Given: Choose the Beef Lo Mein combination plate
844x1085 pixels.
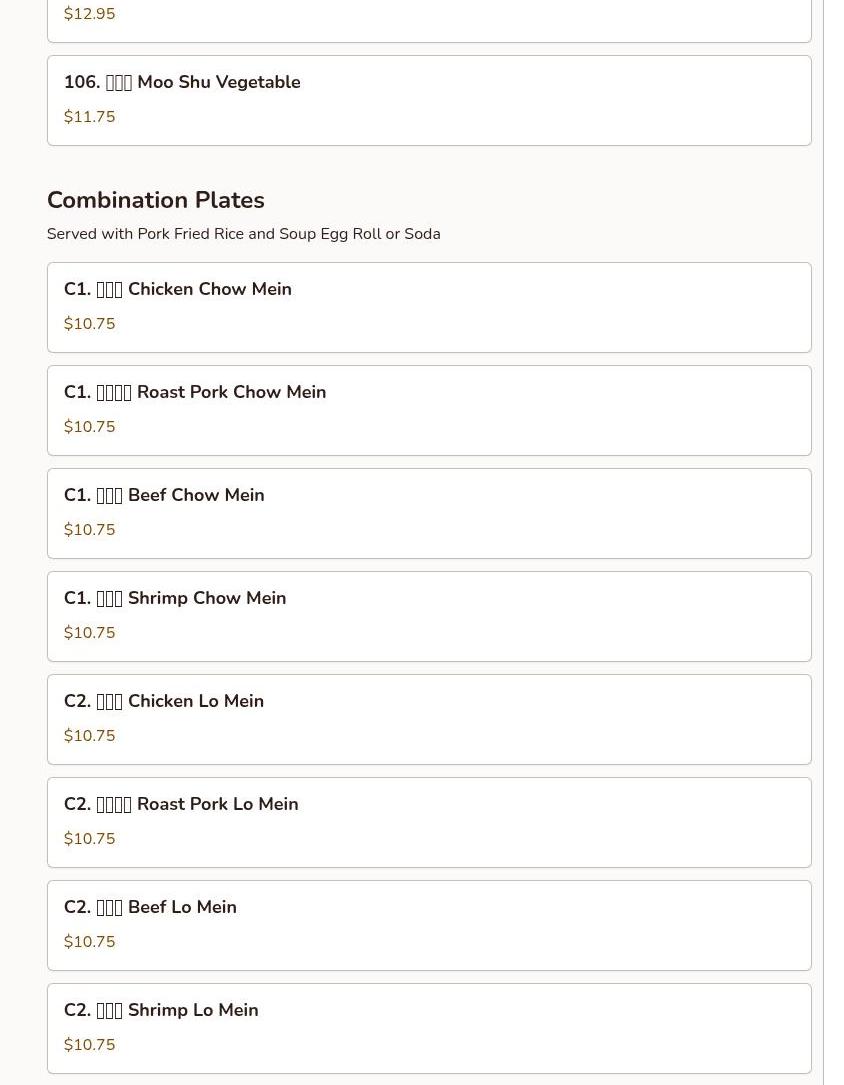Looking at the screenshot, I should (x=428, y=925).
